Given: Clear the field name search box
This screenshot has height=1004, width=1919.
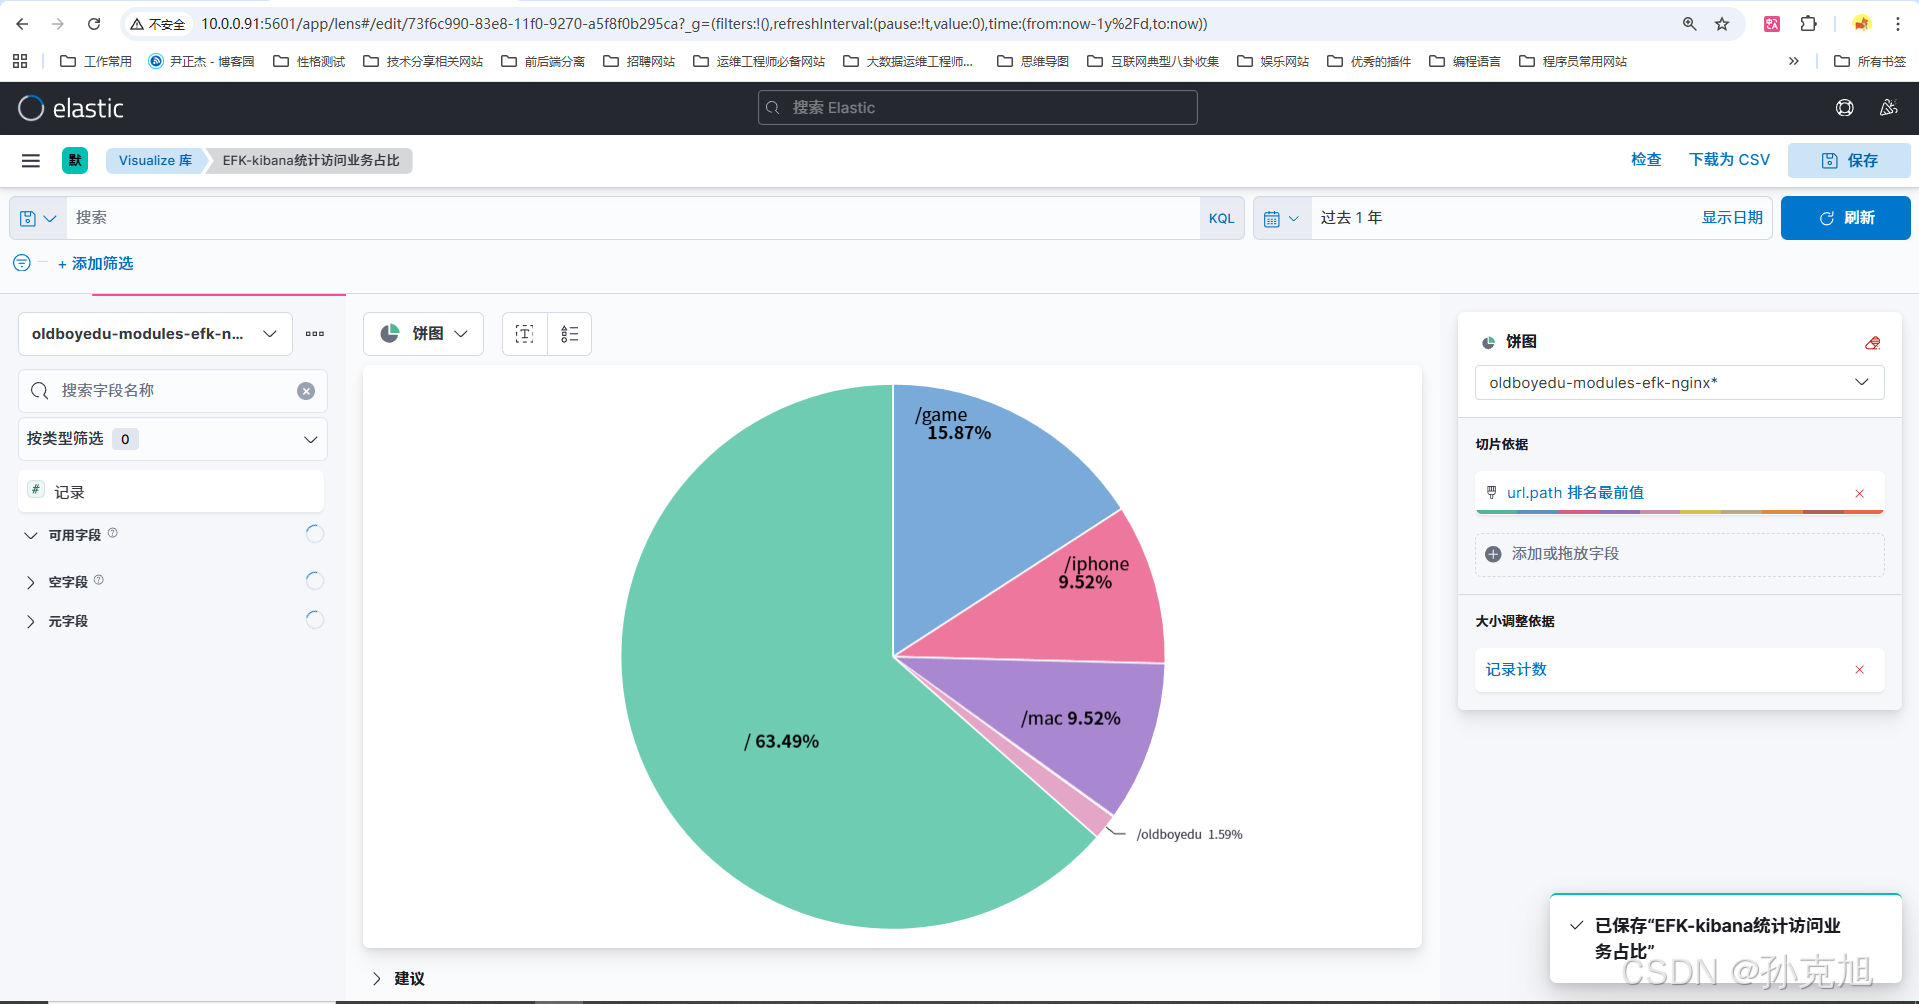Looking at the screenshot, I should click(306, 391).
